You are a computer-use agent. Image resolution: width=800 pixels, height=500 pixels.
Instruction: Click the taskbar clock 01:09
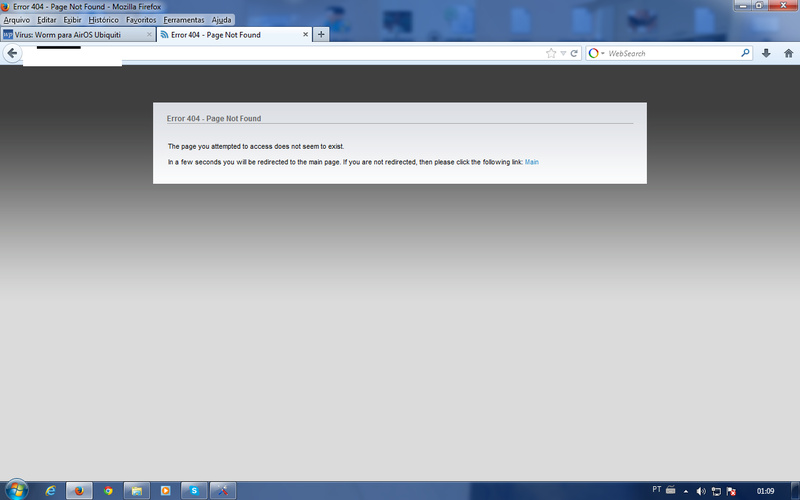coord(765,491)
